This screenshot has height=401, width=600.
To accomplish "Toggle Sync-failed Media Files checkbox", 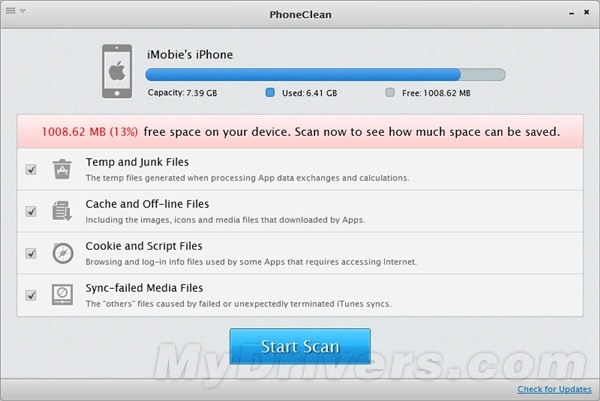I will [x=31, y=295].
